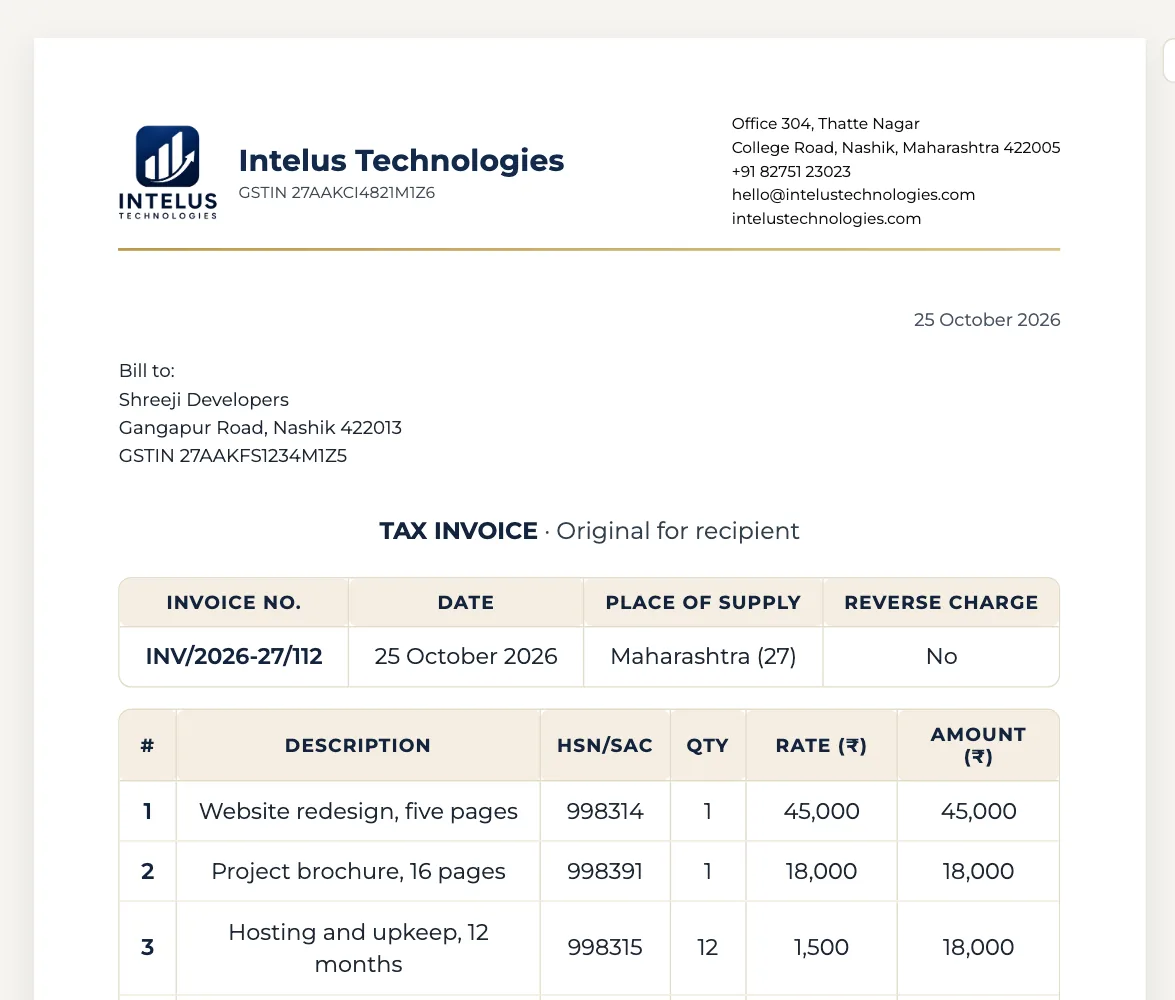Viewport: 1175px width, 1000px height.
Task: Click the HSN/SAC column header
Action: 605,746
